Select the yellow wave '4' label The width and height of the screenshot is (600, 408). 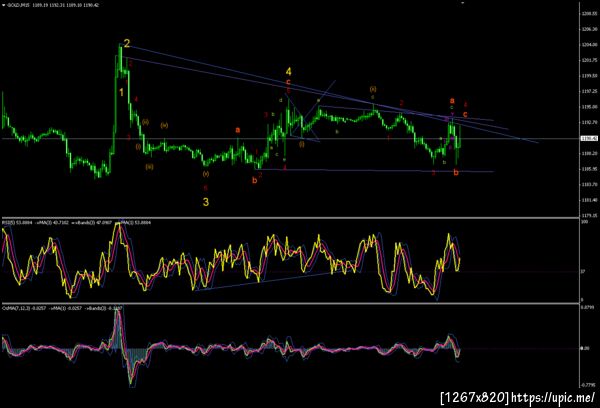tap(289, 72)
